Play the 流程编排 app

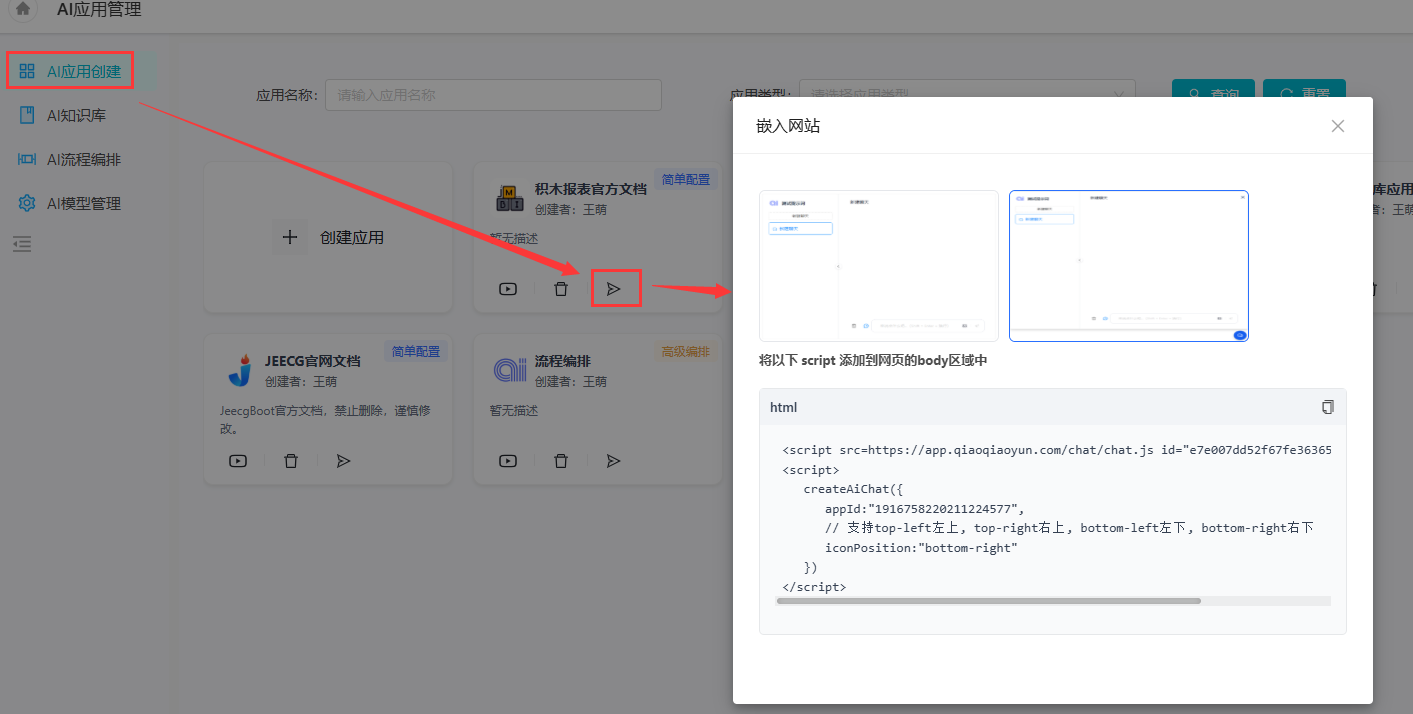click(508, 461)
